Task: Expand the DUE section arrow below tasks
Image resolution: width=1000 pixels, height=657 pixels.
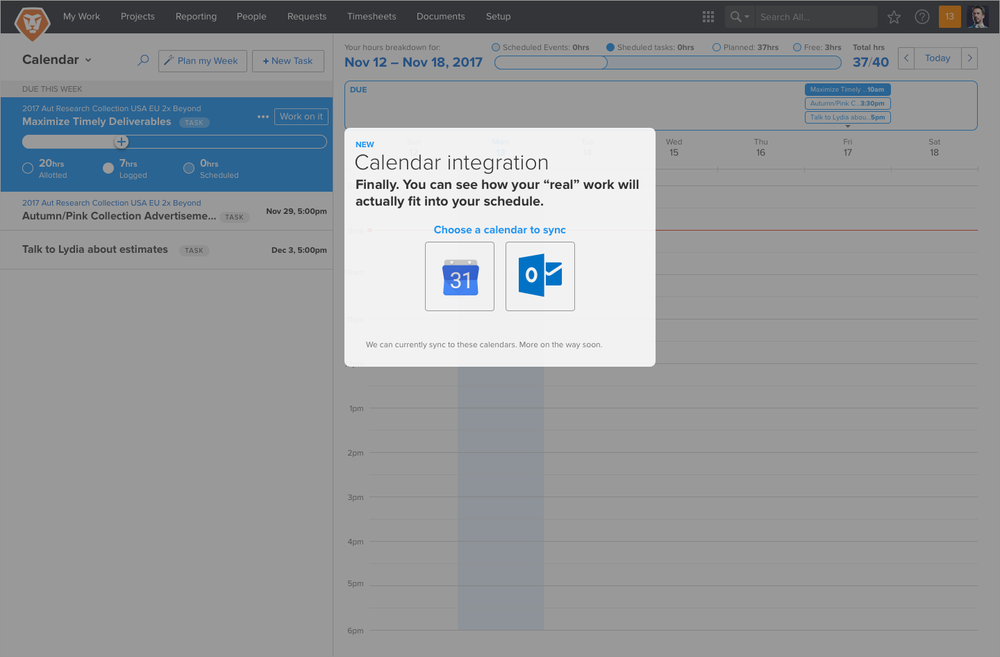Action: (x=848, y=126)
